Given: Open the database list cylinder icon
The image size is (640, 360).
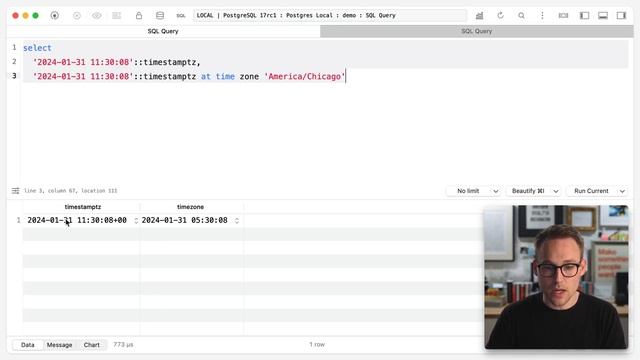Looking at the screenshot, I should [x=160, y=16].
